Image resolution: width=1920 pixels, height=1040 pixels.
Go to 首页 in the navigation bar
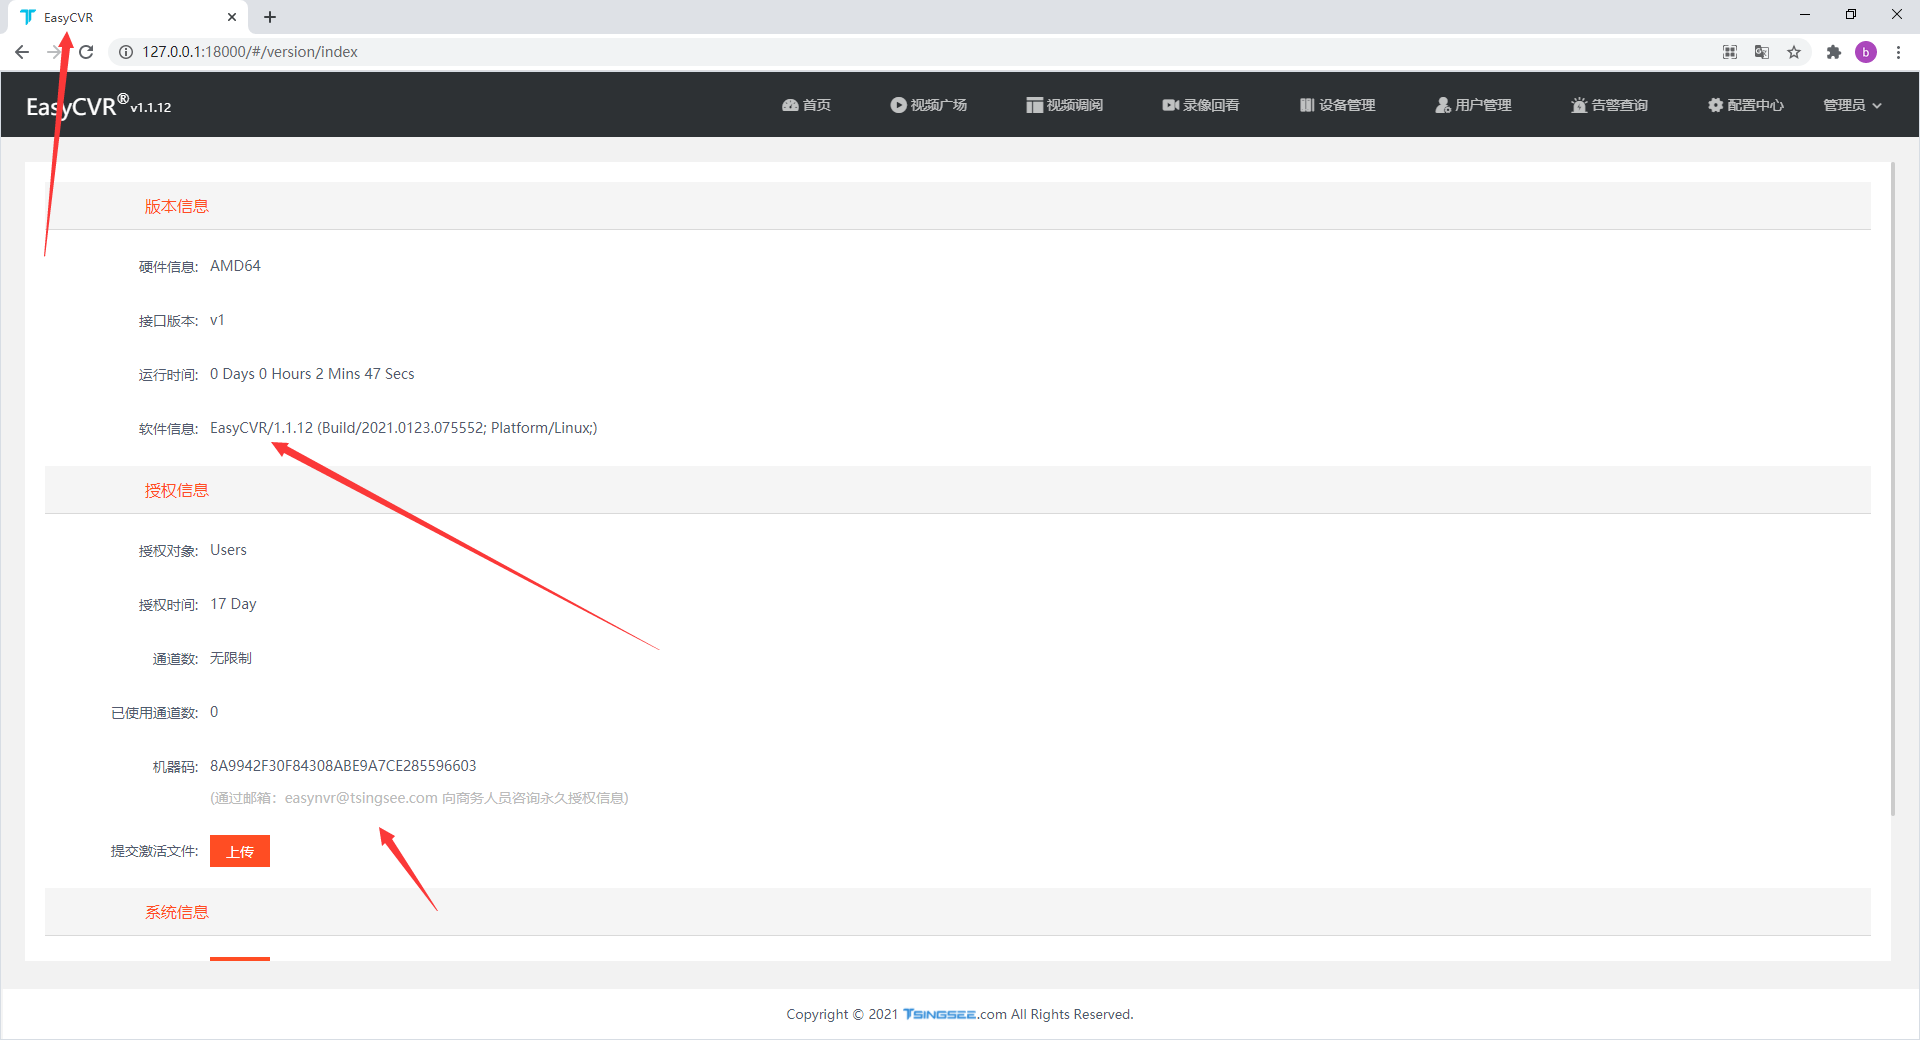coord(806,105)
